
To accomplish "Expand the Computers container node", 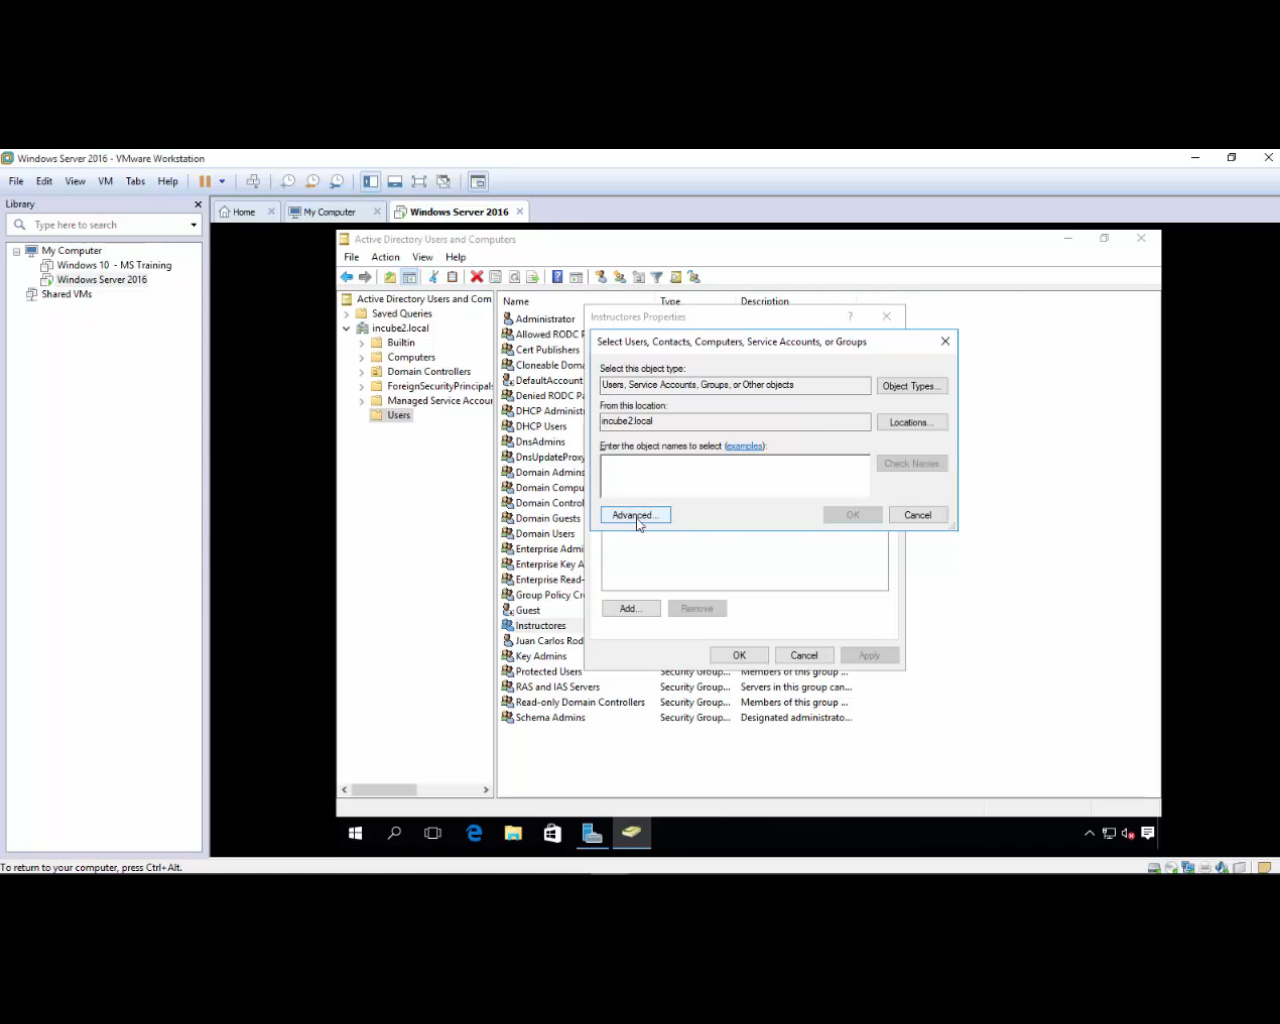I will coord(361,357).
